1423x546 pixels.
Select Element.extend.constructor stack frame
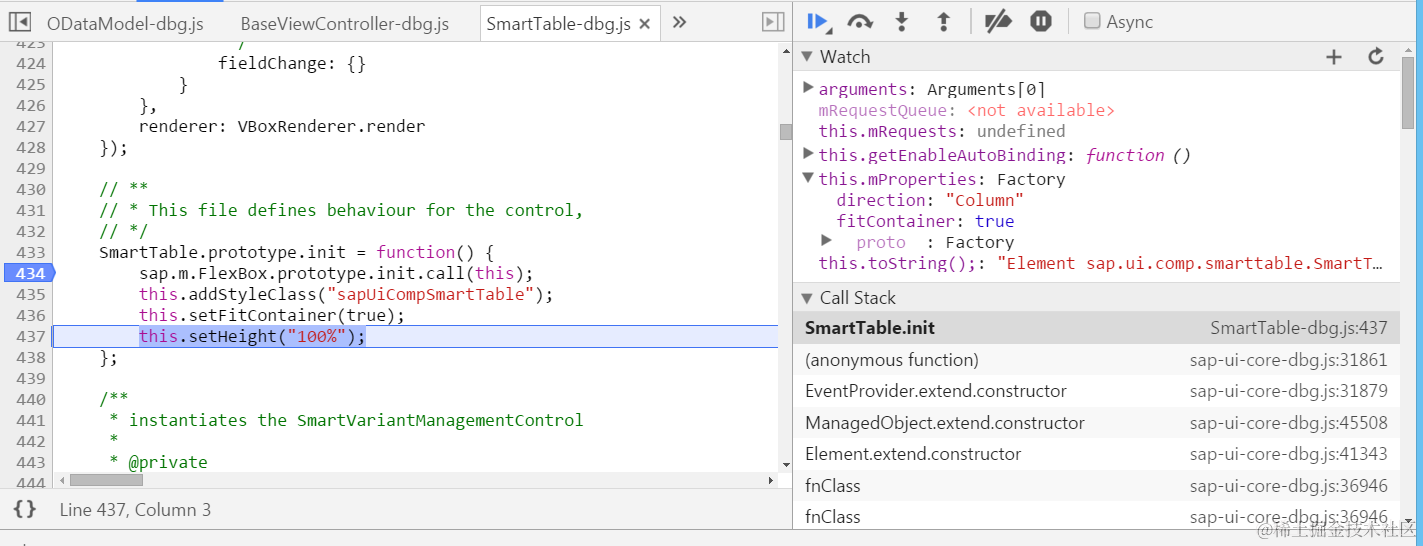(x=1097, y=454)
